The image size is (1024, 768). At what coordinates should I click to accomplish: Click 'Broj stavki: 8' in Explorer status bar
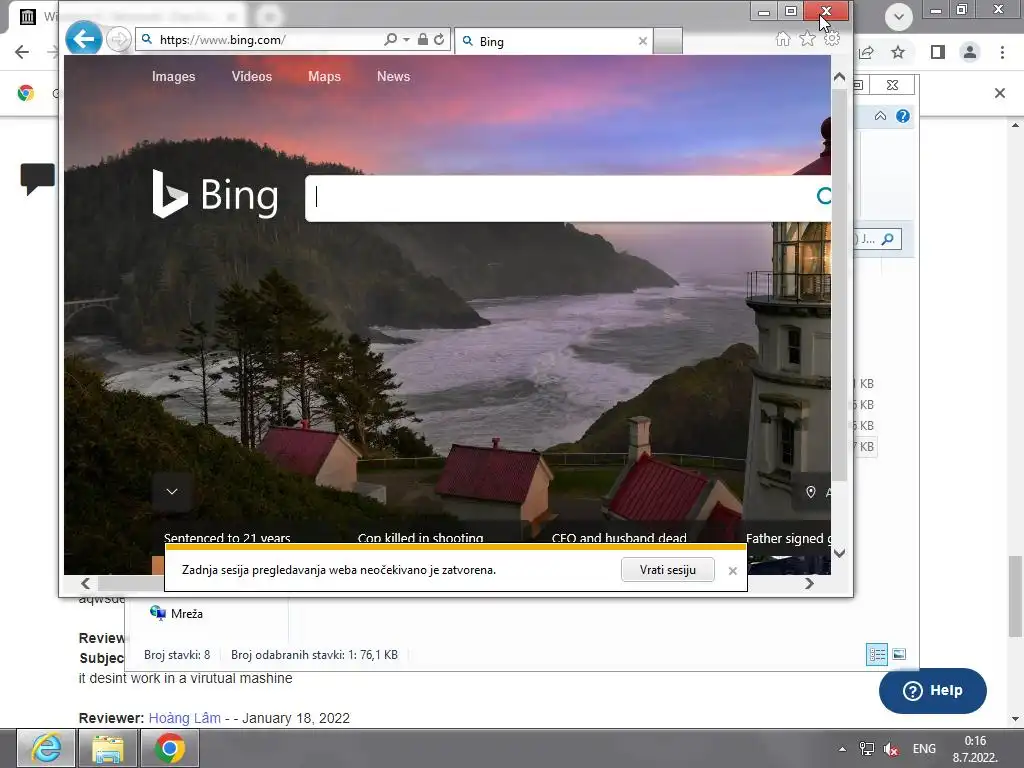tap(177, 654)
